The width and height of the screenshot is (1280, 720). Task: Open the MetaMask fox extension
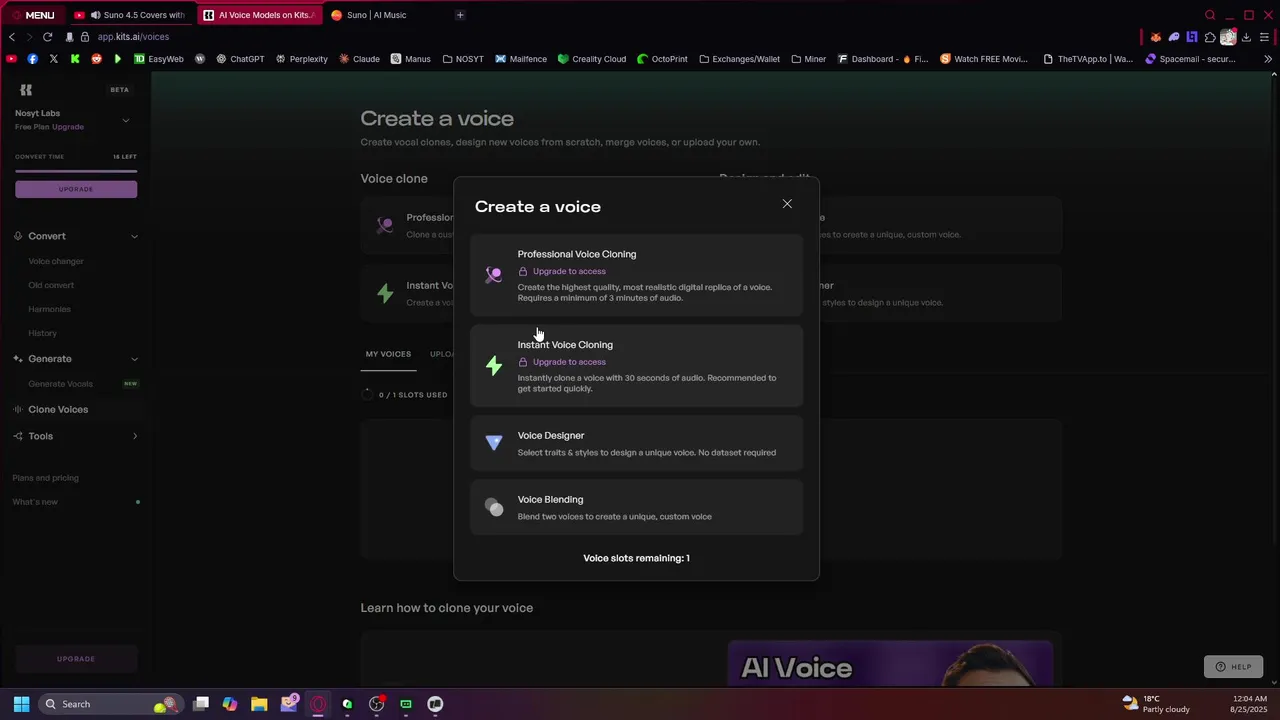(x=1156, y=37)
